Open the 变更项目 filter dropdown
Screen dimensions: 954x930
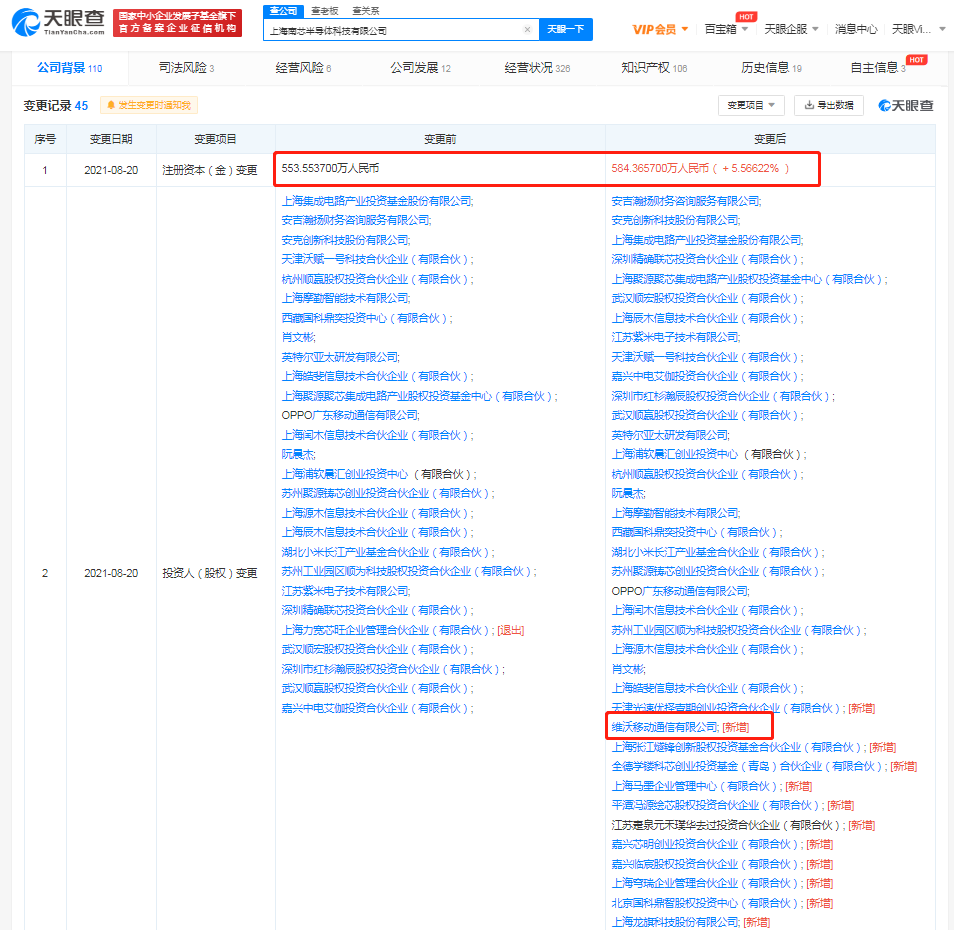(751, 105)
